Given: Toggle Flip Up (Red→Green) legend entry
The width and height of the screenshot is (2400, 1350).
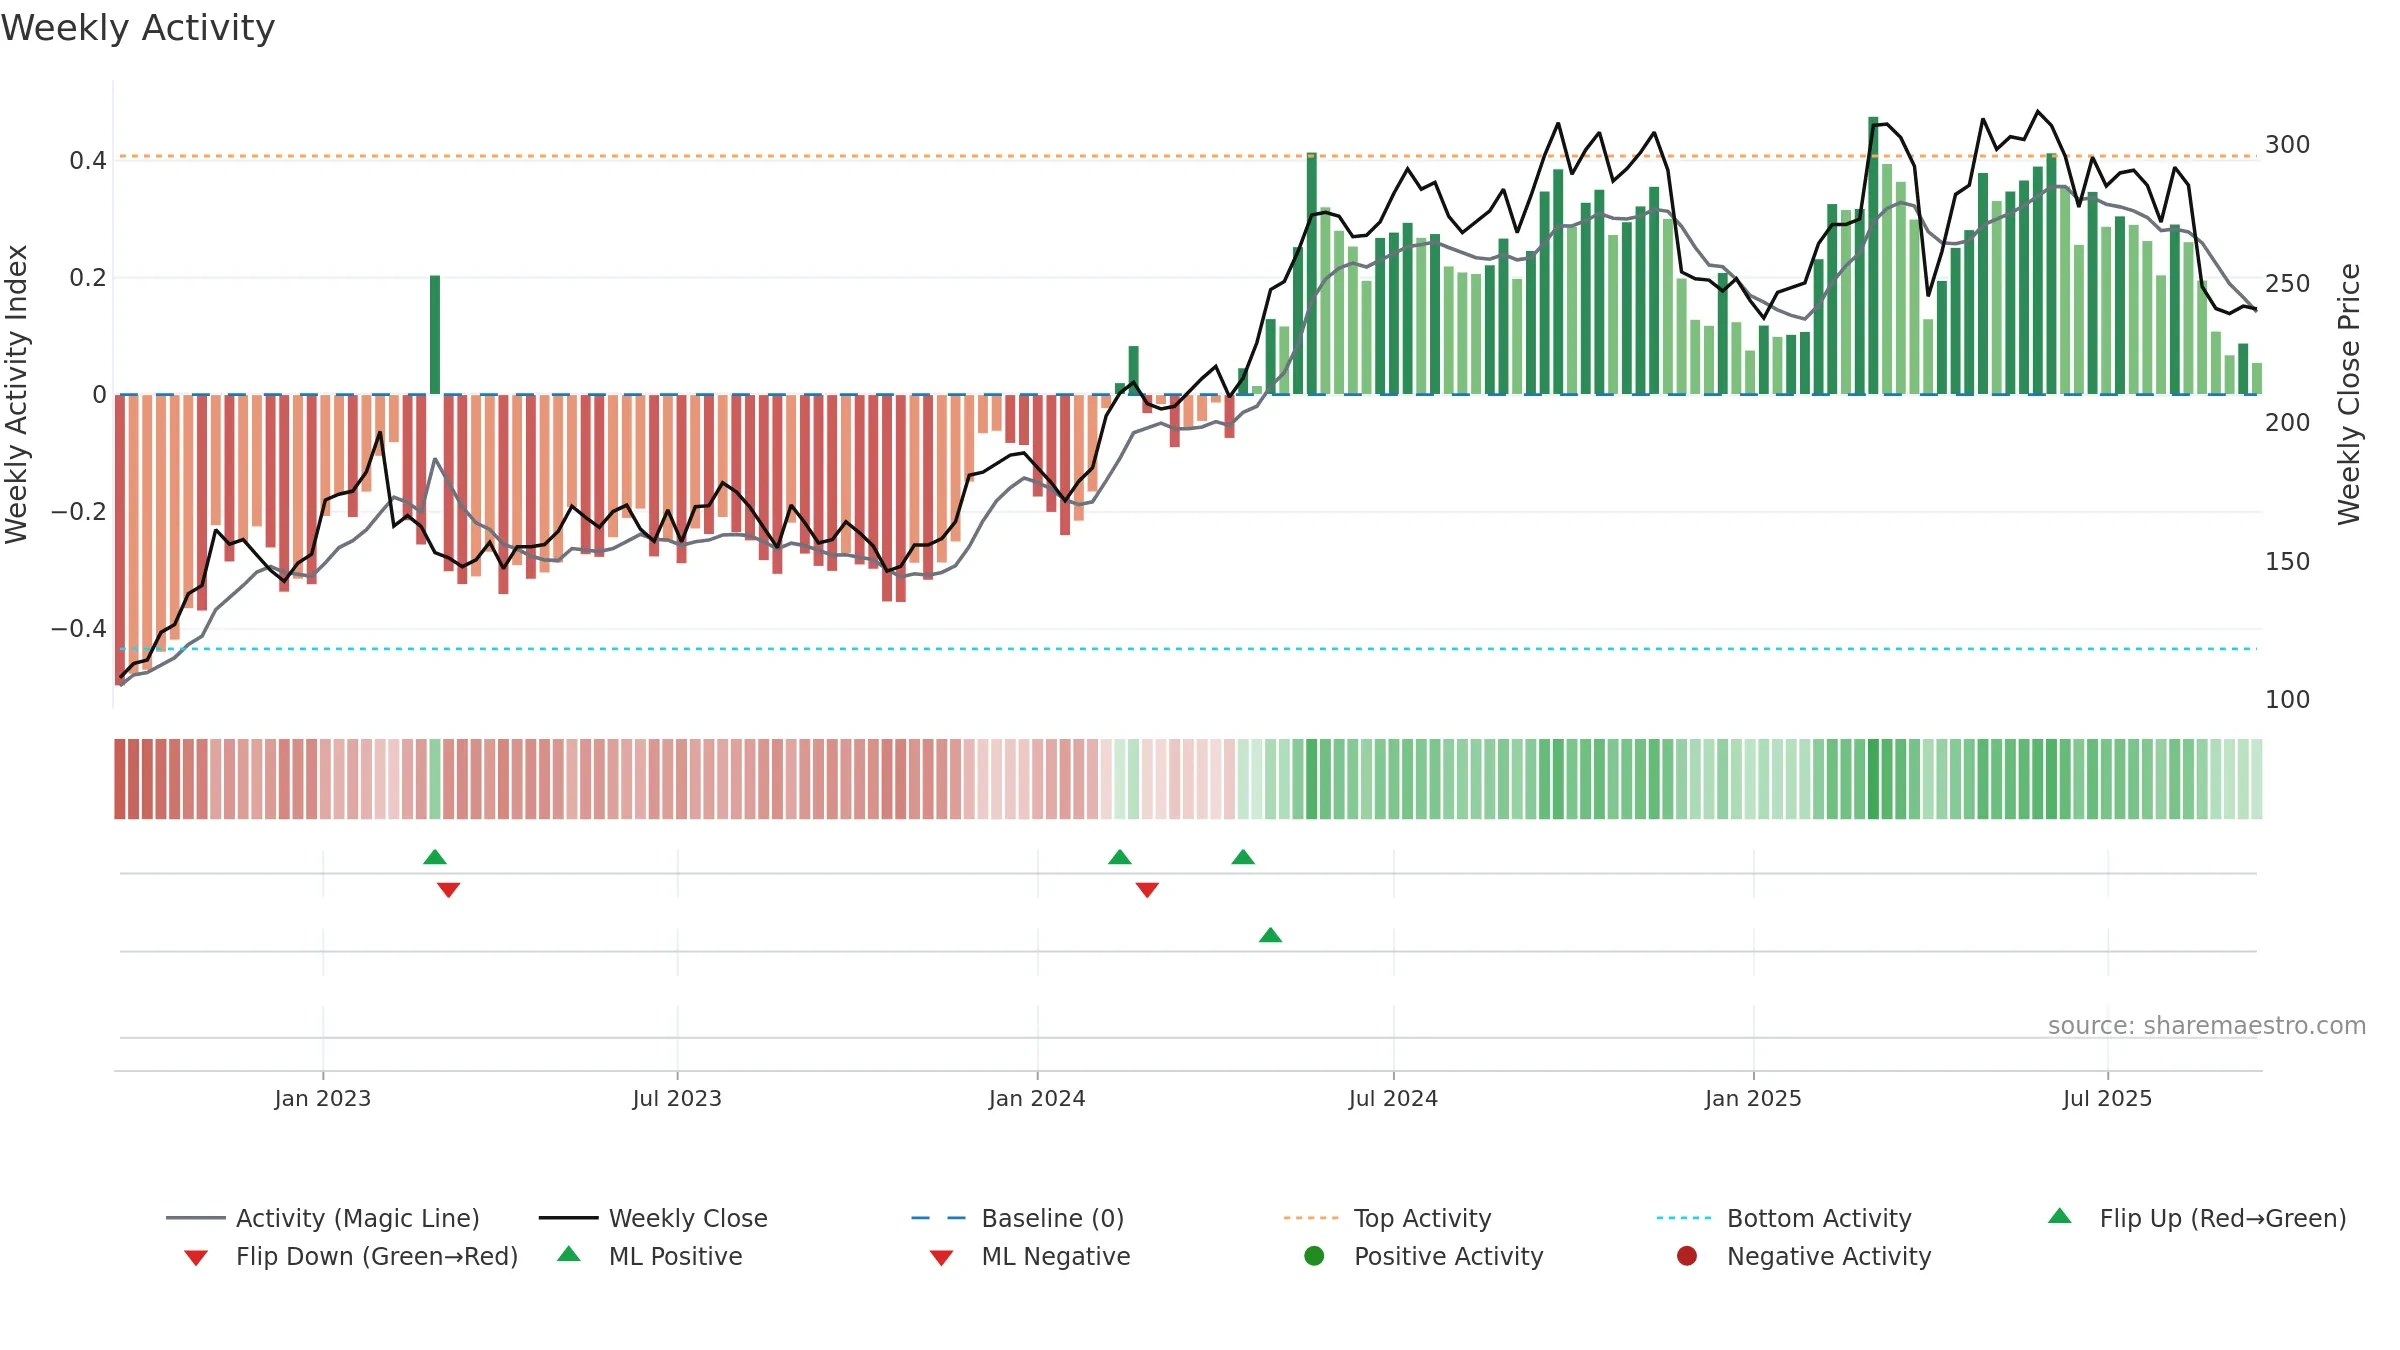Looking at the screenshot, I should 2197,1218.
